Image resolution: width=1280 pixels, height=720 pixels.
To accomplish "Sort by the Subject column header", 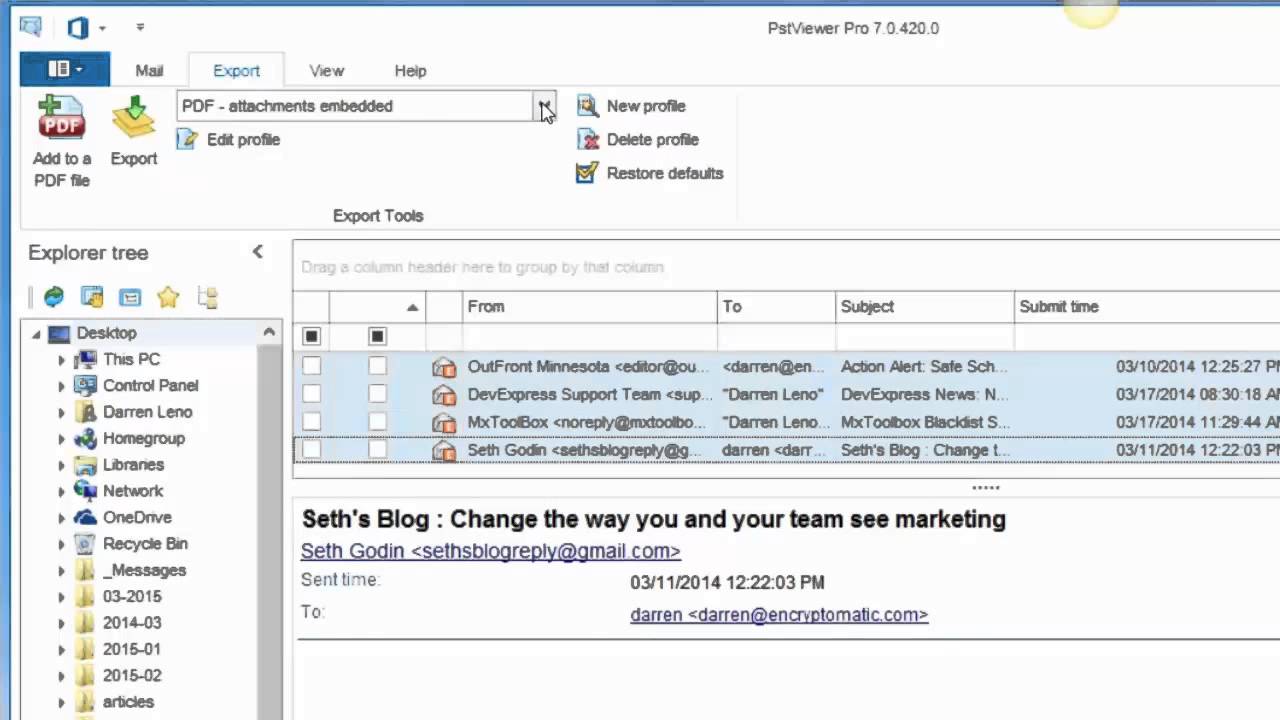I will point(925,307).
